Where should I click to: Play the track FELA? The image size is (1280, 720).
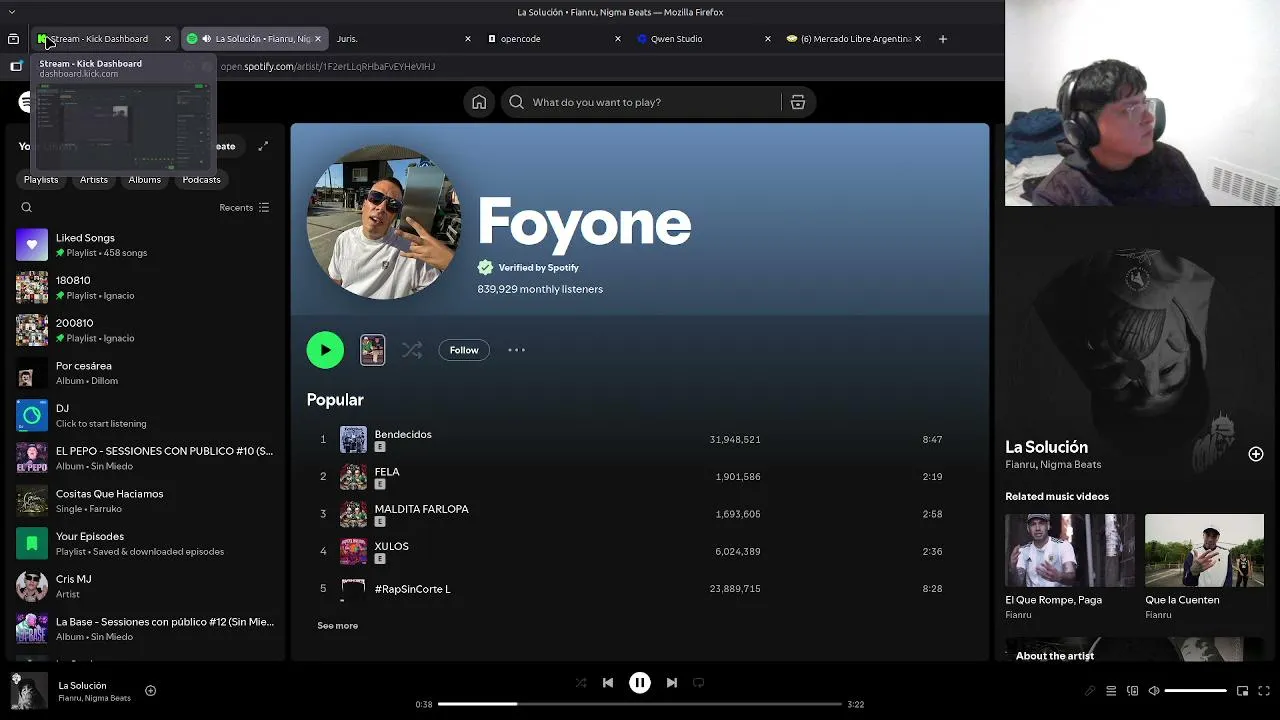(387, 472)
